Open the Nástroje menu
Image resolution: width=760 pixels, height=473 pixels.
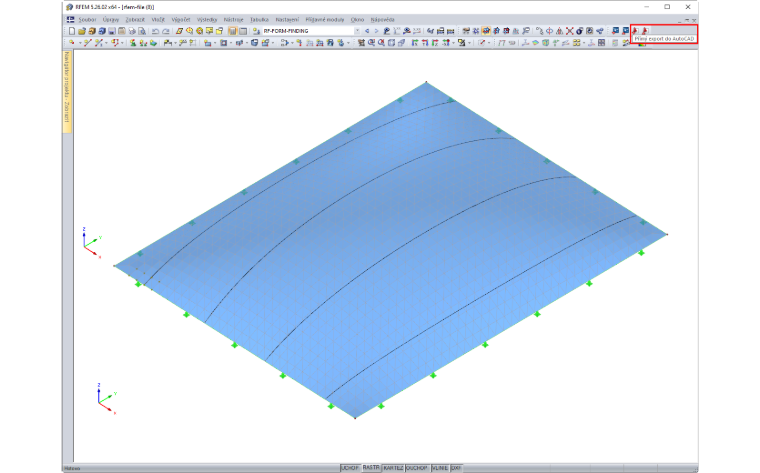(x=234, y=19)
